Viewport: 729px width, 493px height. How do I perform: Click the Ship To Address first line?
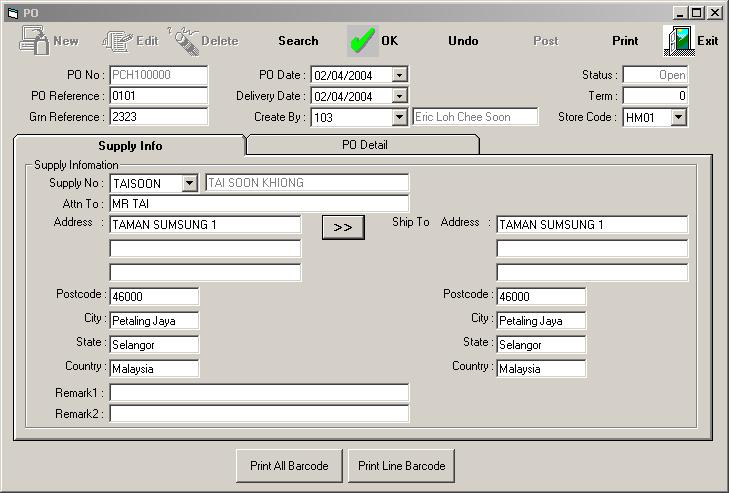click(592, 225)
